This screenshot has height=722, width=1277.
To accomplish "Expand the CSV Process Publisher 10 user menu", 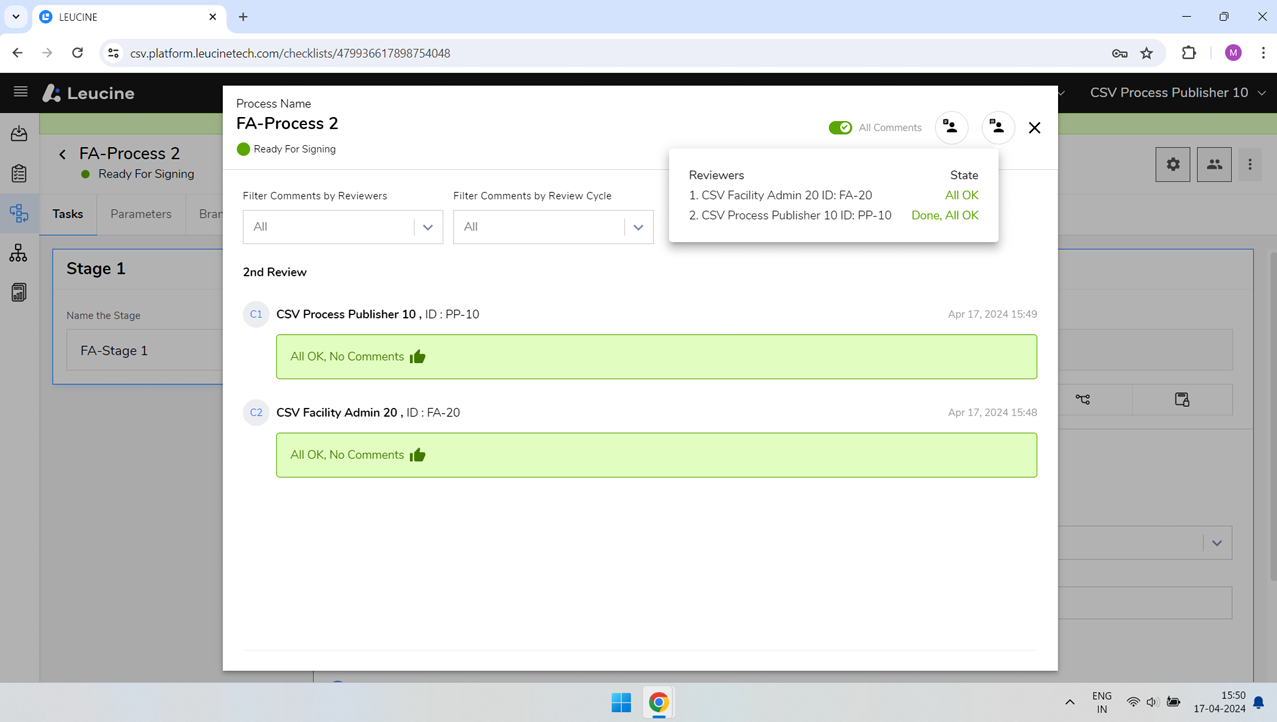I will pos(1178,93).
